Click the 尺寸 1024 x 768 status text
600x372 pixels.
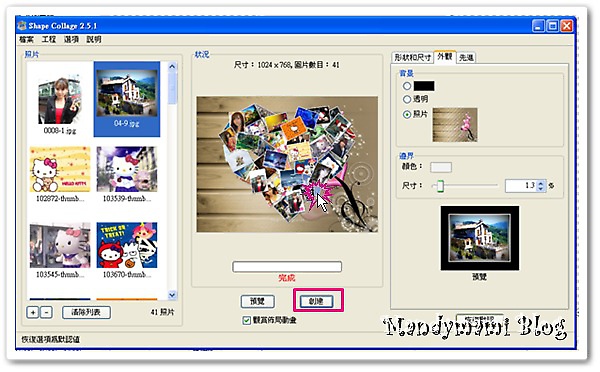[287, 65]
